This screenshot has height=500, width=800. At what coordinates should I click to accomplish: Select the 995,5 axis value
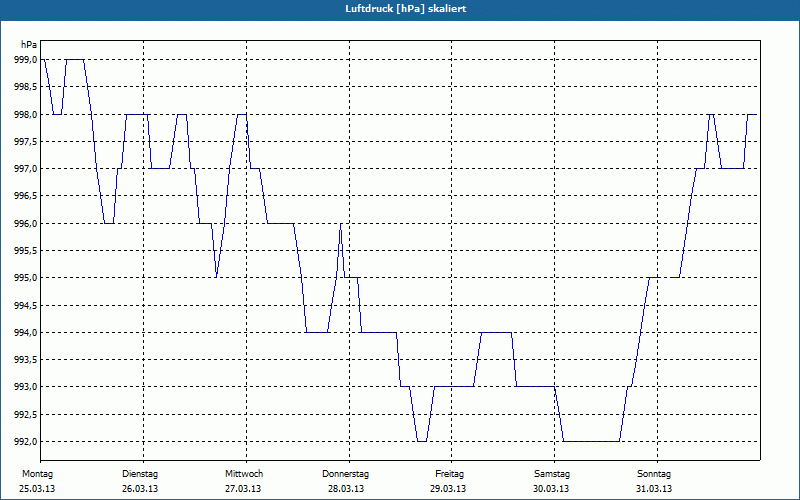point(26,251)
